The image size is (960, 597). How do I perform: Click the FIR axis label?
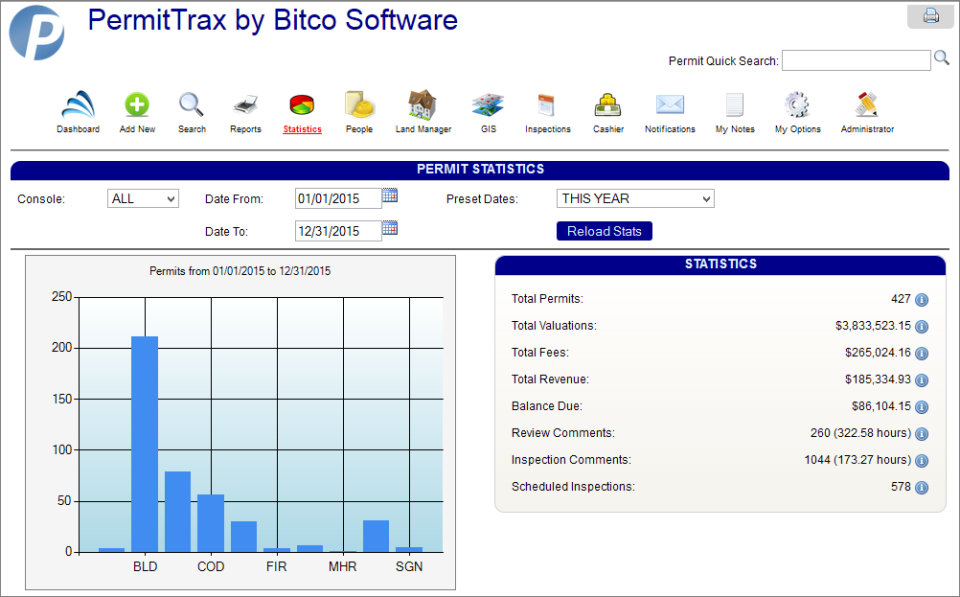[x=276, y=566]
